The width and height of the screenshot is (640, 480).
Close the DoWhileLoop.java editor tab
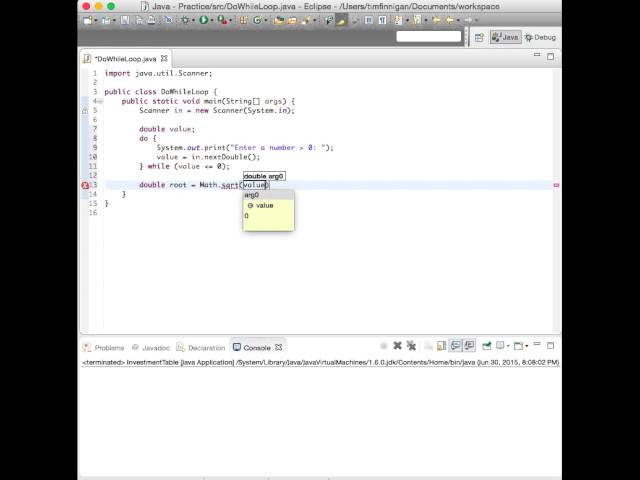tap(164, 58)
